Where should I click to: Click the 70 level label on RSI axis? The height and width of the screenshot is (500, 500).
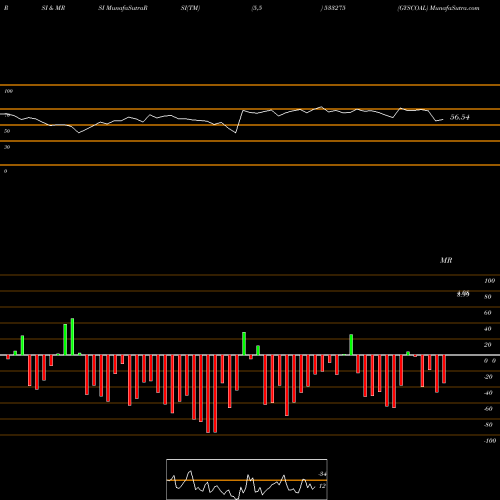(7, 115)
